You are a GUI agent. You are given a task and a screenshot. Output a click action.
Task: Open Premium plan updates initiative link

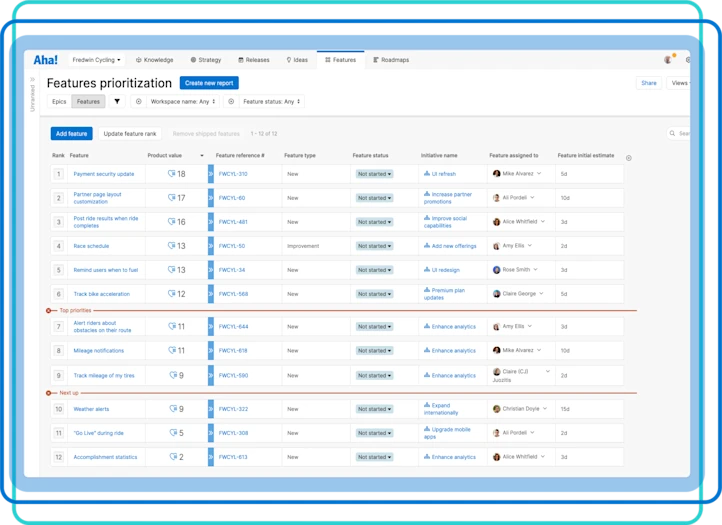[444, 294]
